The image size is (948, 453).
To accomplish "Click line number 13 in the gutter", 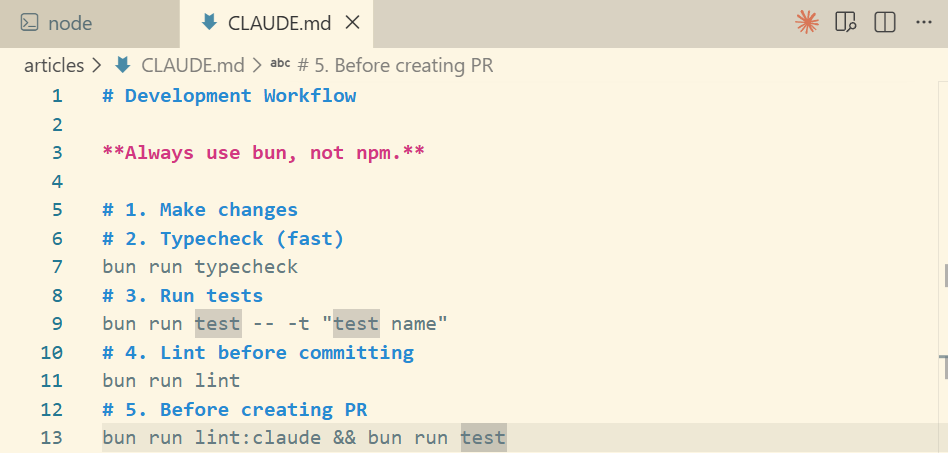I will tap(51, 438).
